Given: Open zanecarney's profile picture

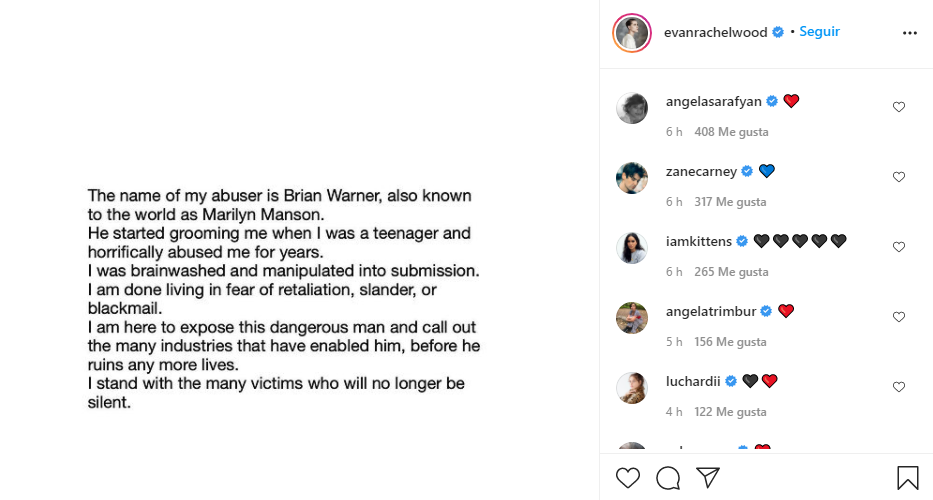Looking at the screenshot, I should click(x=632, y=178).
